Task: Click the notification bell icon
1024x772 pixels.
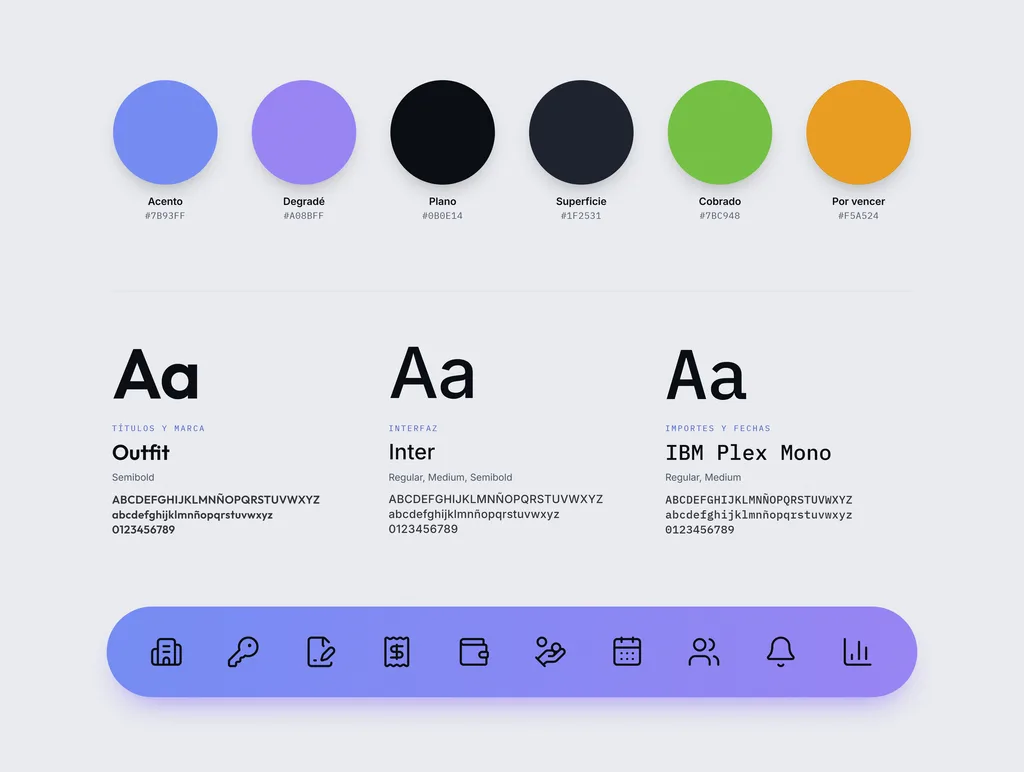Action: point(780,652)
